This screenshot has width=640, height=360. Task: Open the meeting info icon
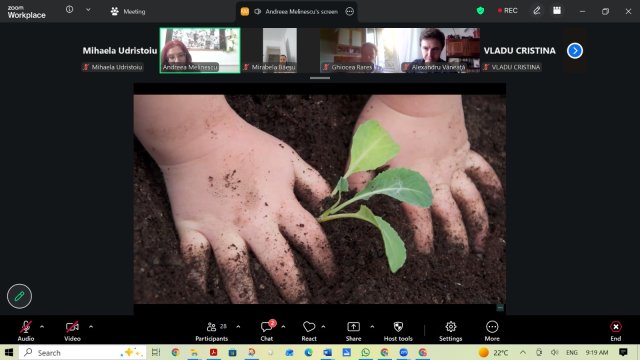pyautogui.click(x=69, y=9)
